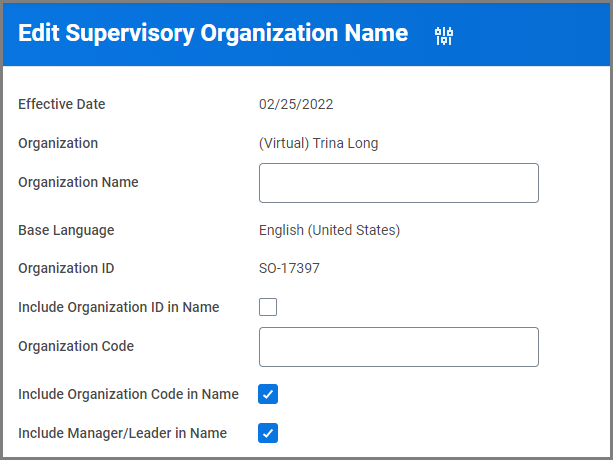Click the Organization Code text field
The image size is (613, 460).
tap(398, 347)
